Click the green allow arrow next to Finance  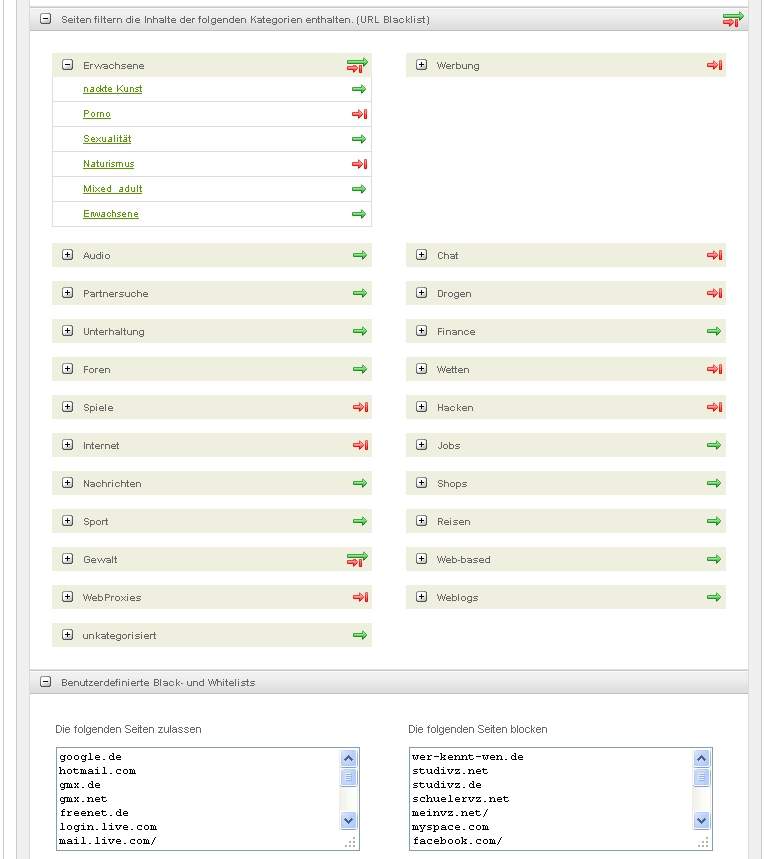click(714, 331)
